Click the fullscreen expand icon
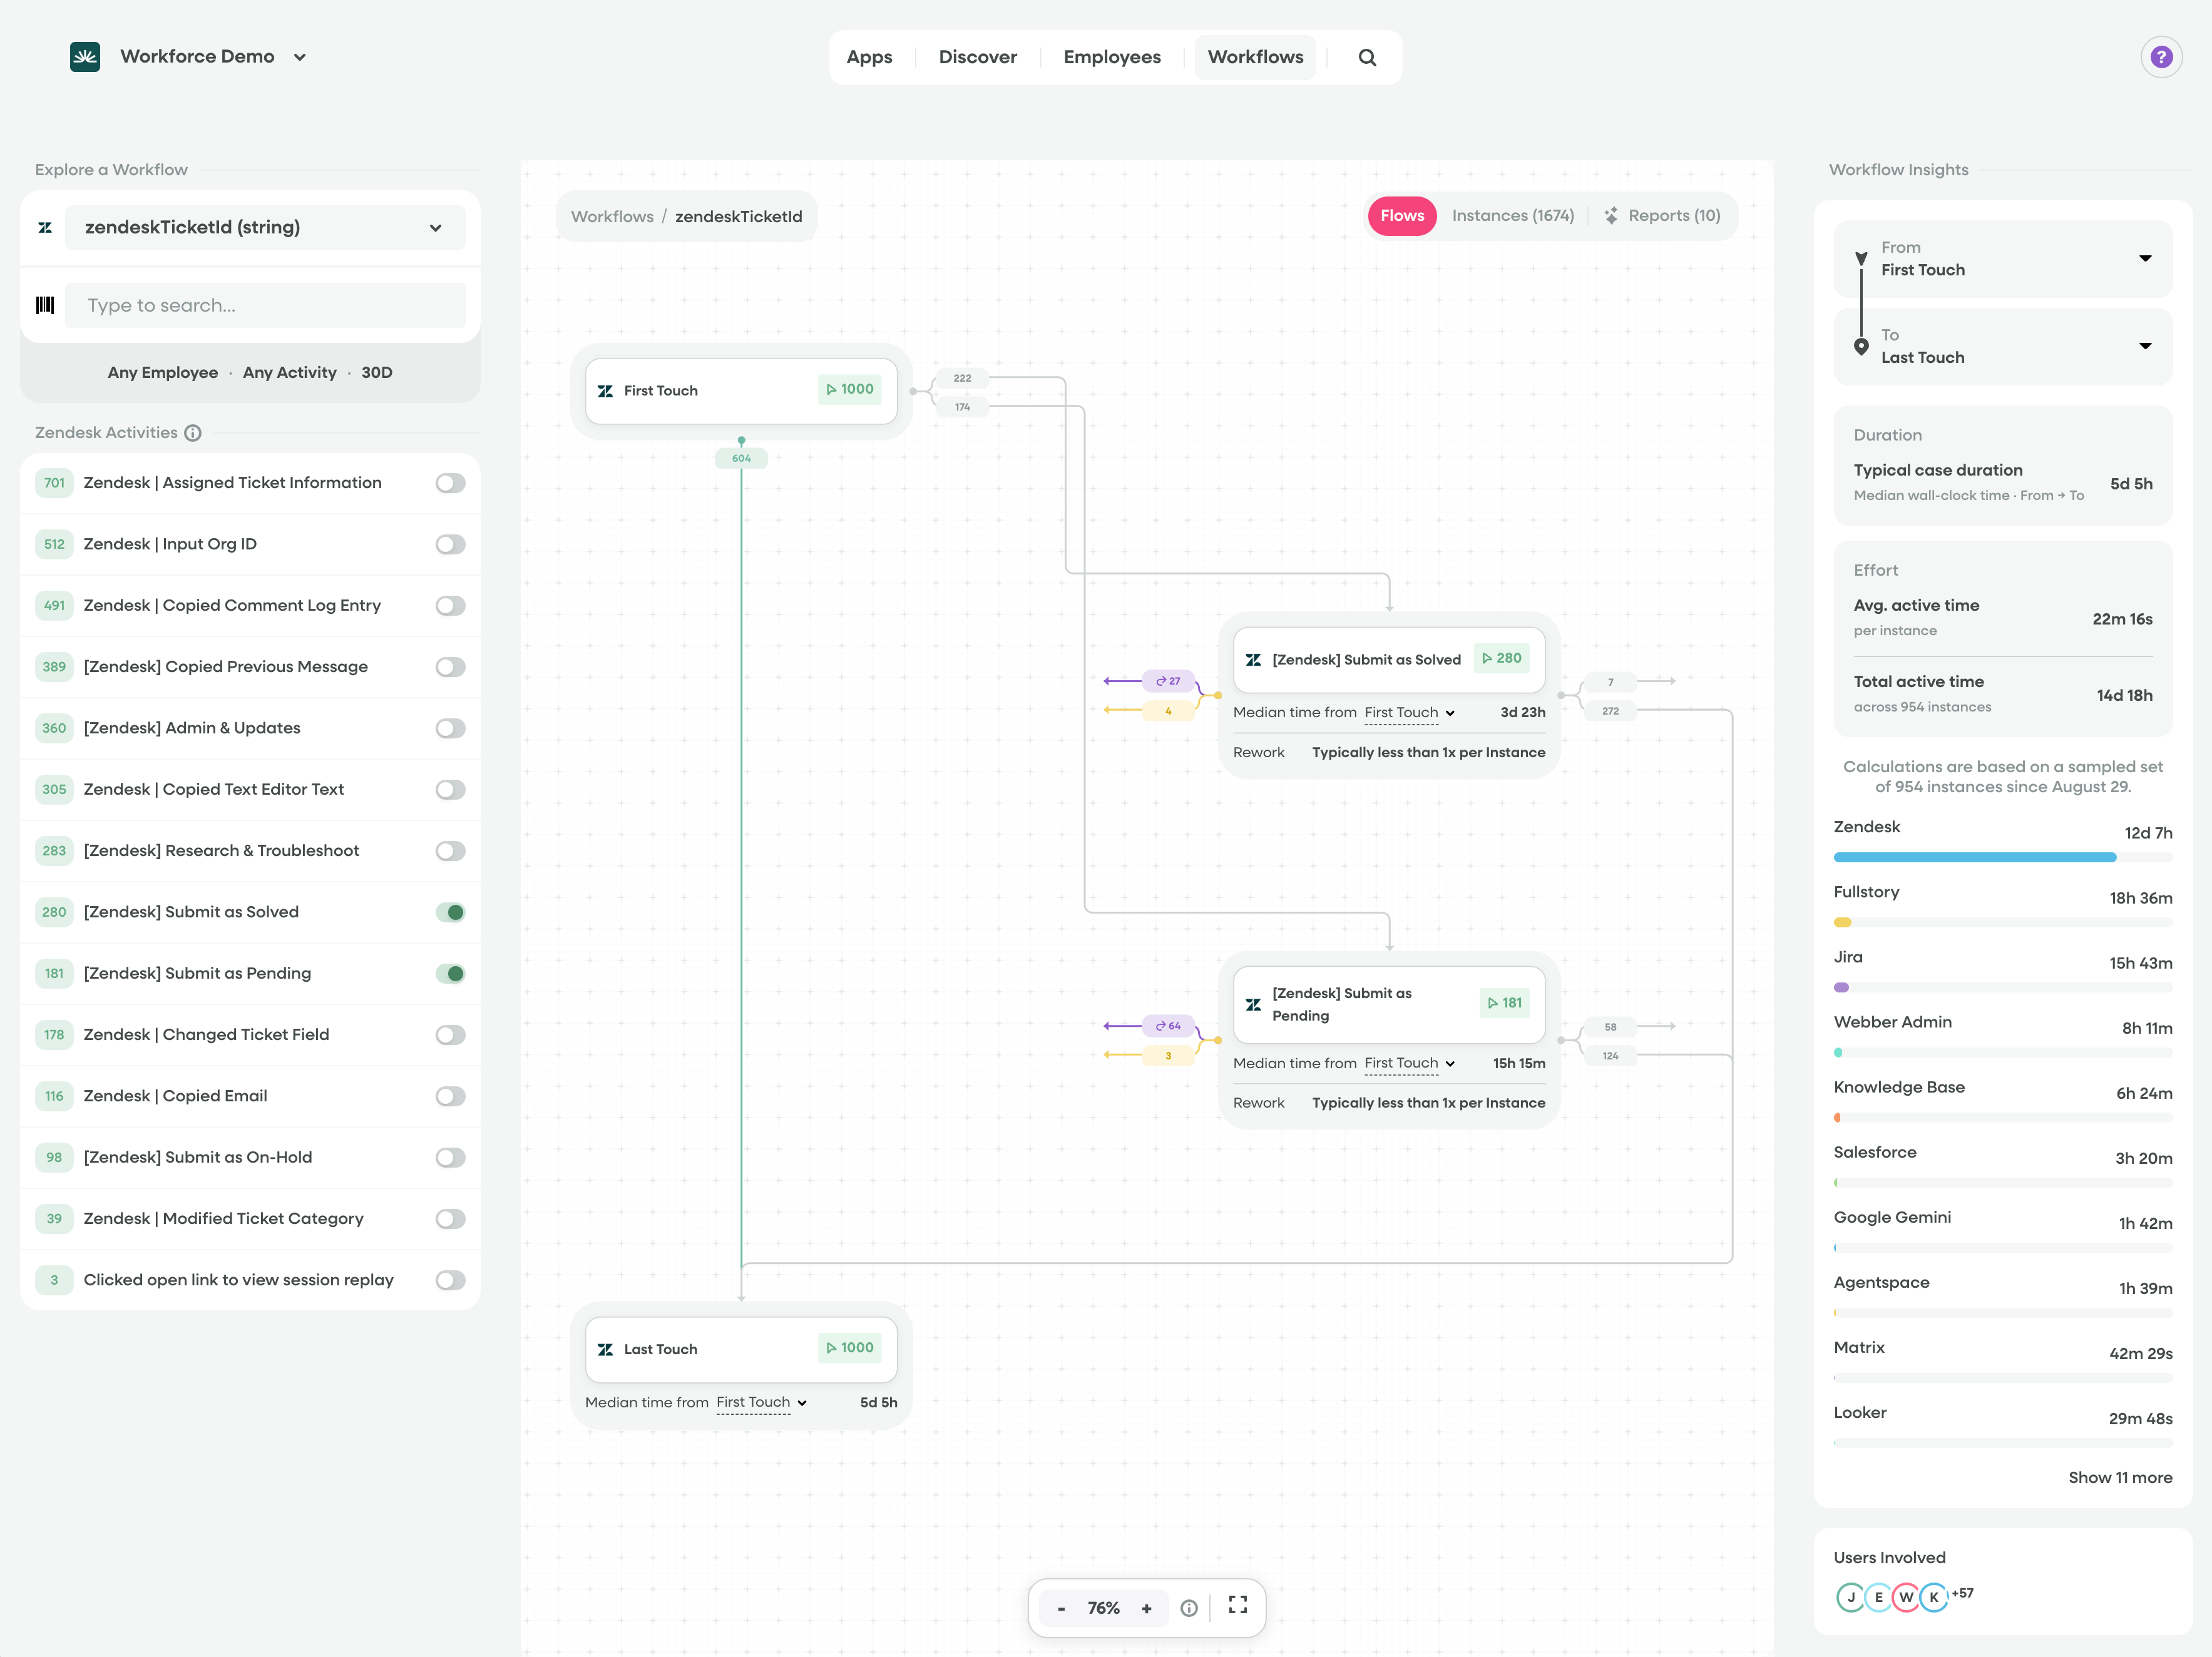The height and width of the screenshot is (1657, 2212). pyautogui.click(x=1237, y=1605)
